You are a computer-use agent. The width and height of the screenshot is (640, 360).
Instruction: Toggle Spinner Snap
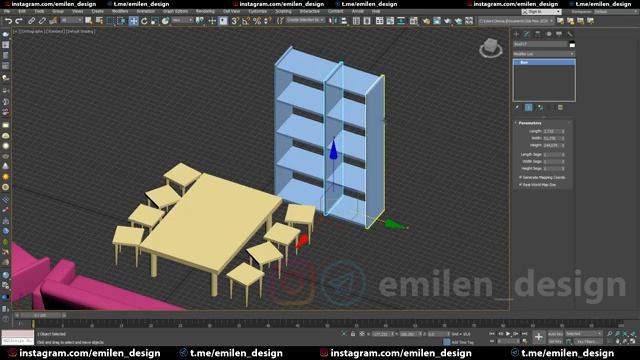267,21
